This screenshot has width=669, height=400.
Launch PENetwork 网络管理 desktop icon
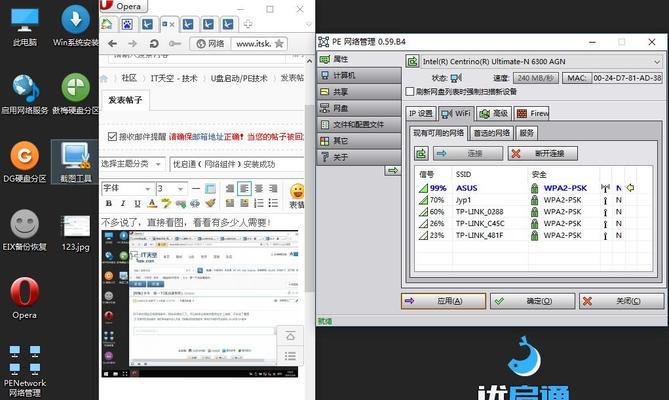coord(24,371)
